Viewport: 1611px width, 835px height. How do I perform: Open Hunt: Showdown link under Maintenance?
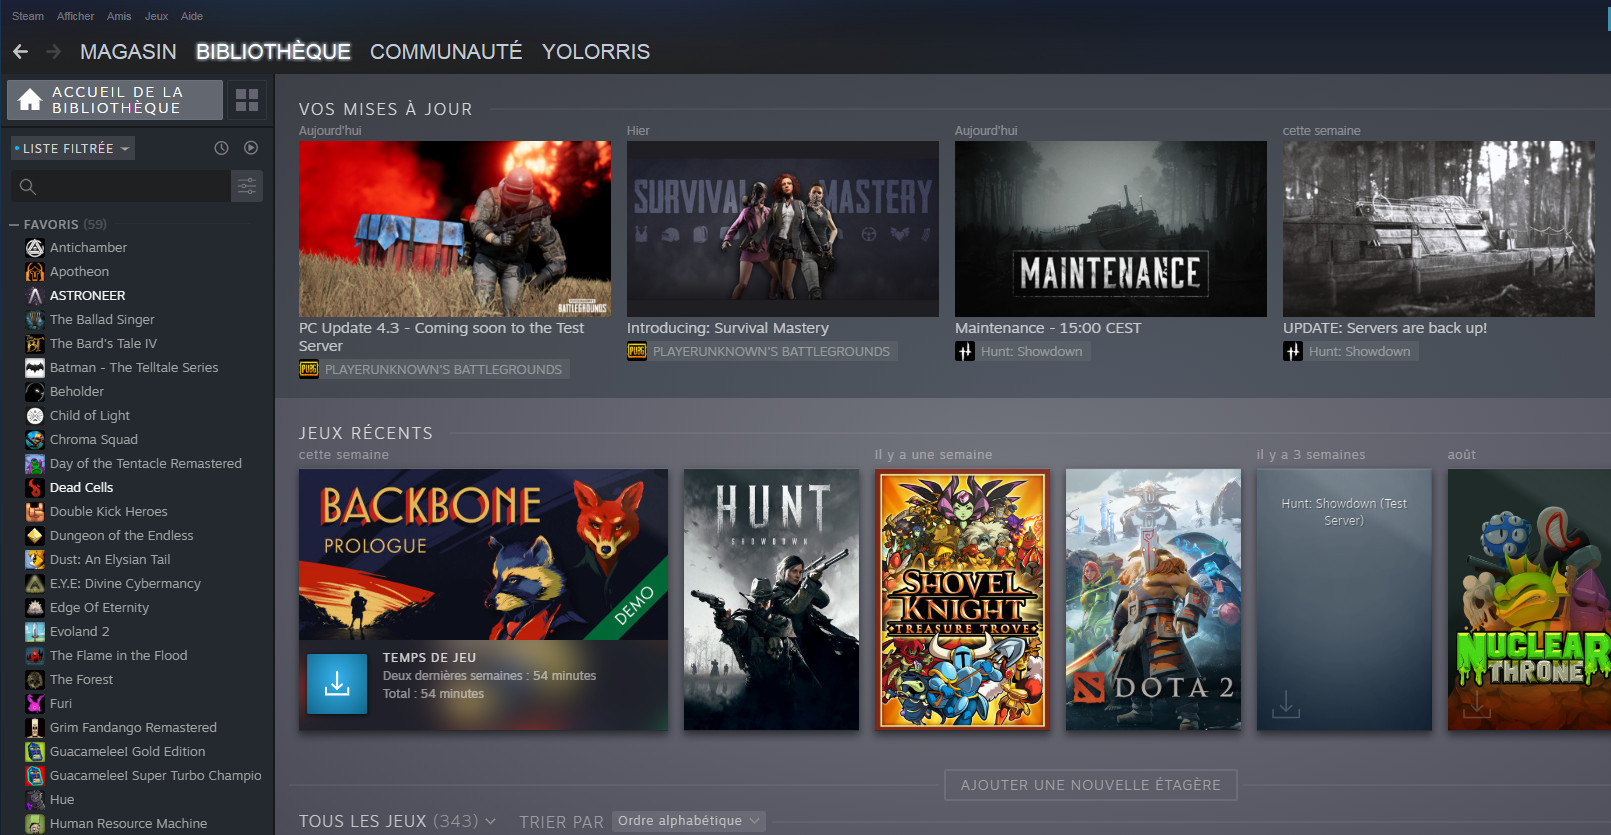[1031, 351]
